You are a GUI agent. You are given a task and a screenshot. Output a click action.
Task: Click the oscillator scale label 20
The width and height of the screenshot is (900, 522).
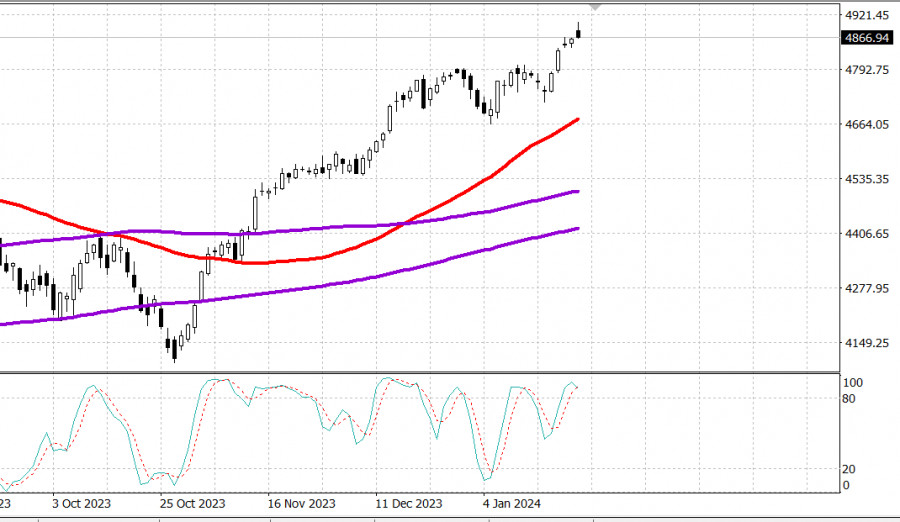(849, 469)
